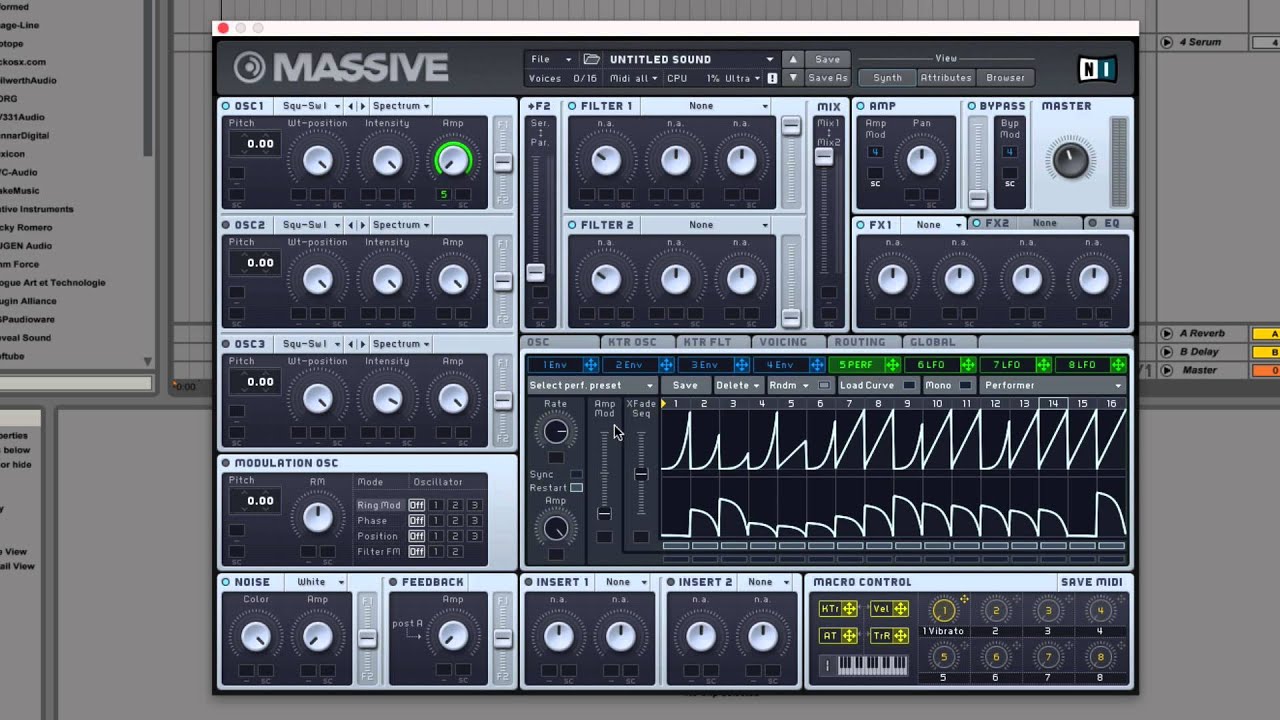This screenshot has width=1280, height=720.
Task: Select Macro 1 Vibrato knob
Action: (x=943, y=610)
